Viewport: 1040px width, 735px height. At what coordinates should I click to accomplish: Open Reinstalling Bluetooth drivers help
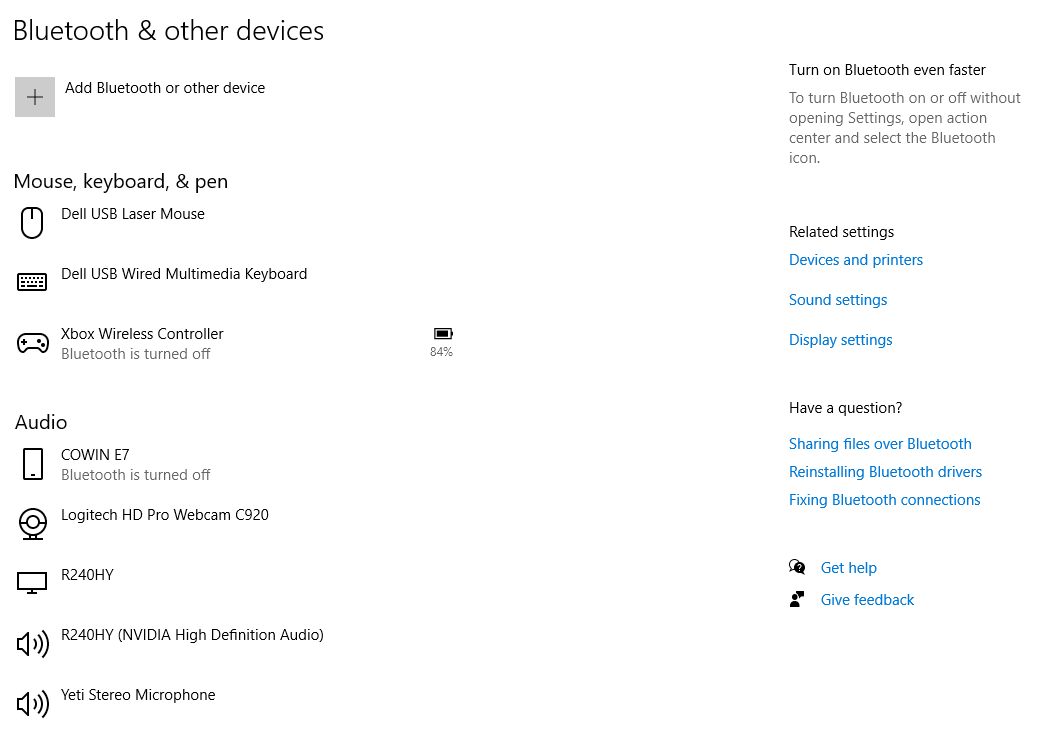[x=885, y=472]
